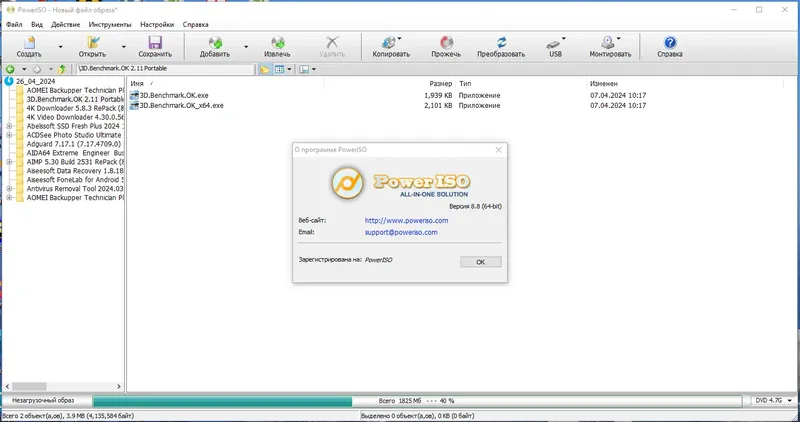Expand the AIMP 5.30 Build 2531 folder
Viewport: 800px width, 422px height.
(9, 162)
